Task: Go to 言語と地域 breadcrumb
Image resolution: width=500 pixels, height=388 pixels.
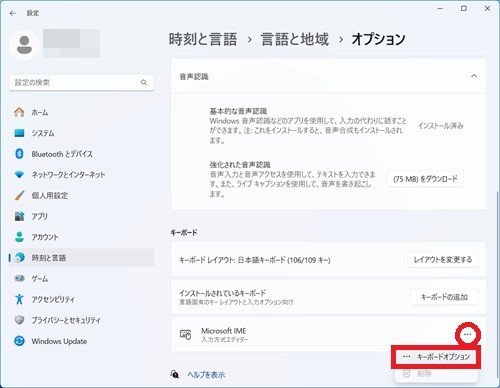Action: [x=295, y=39]
